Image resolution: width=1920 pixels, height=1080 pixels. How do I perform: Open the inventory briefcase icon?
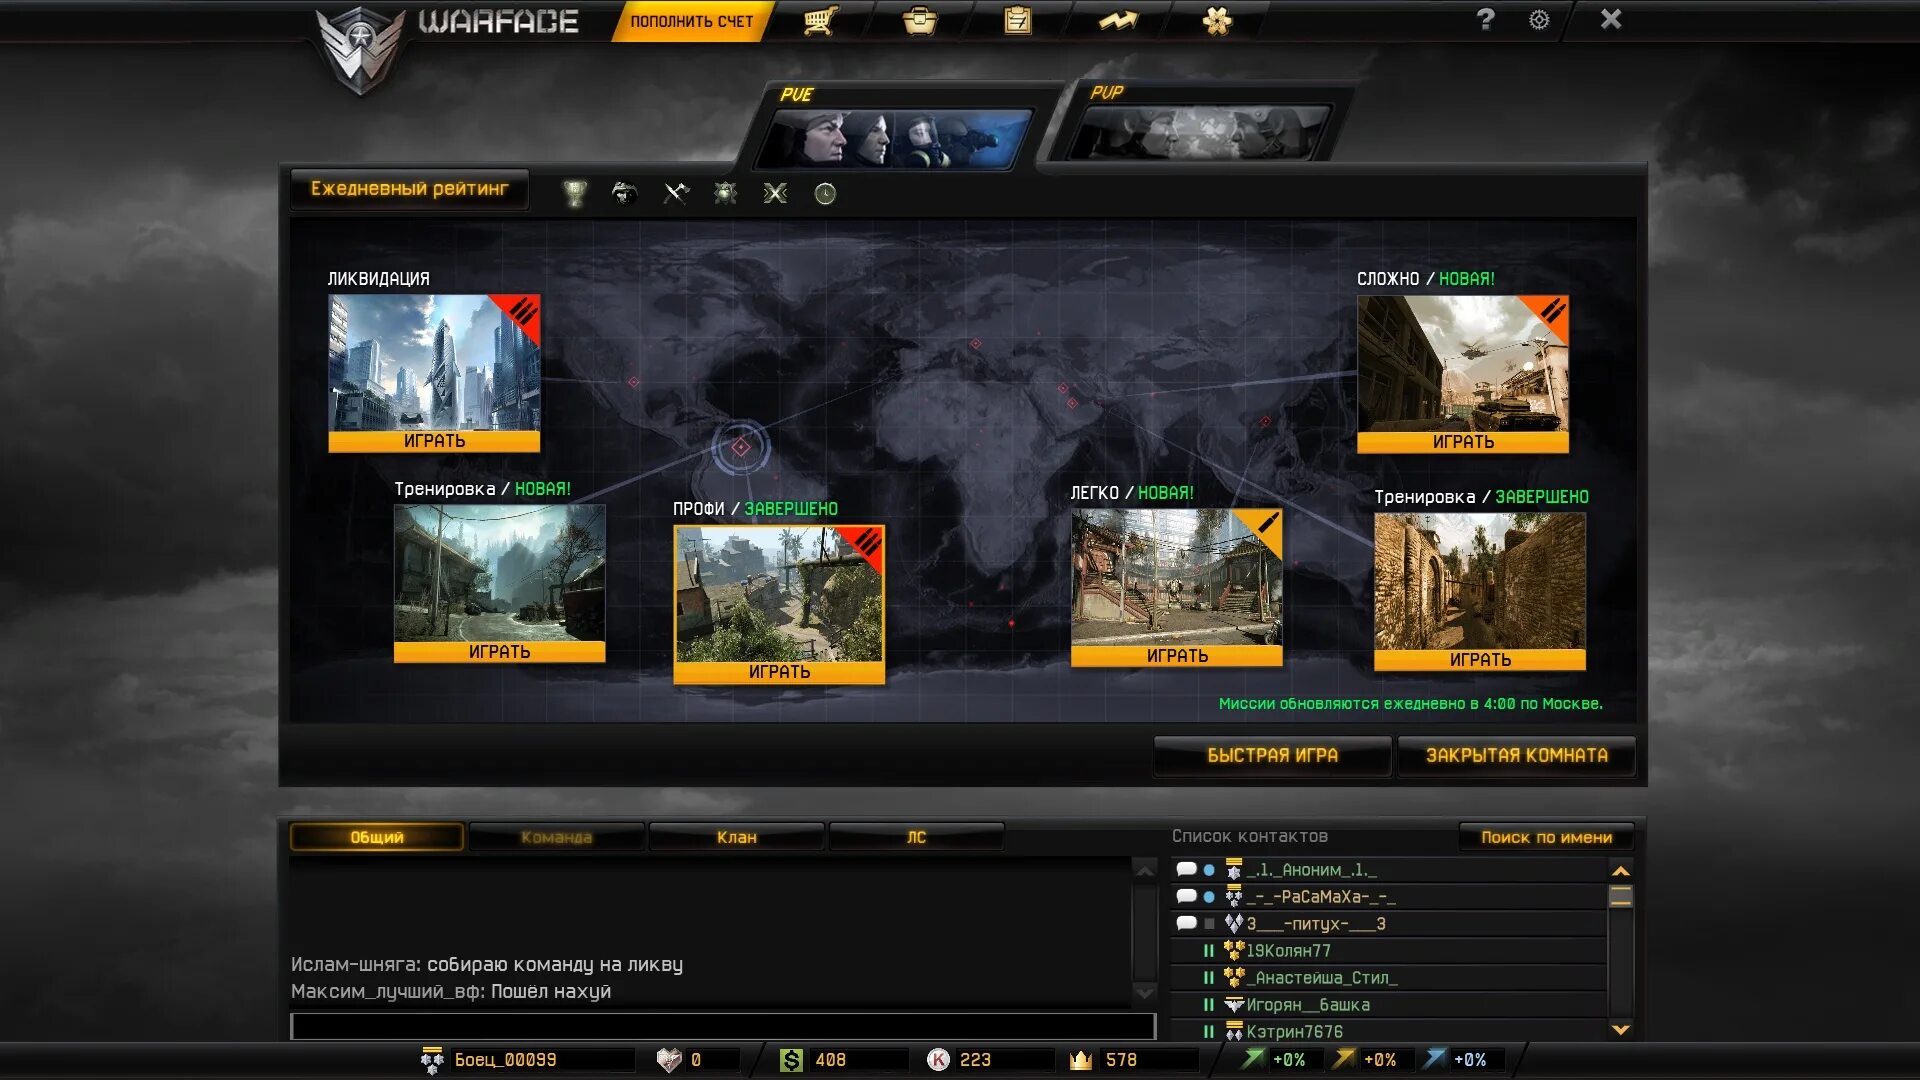pos(920,21)
